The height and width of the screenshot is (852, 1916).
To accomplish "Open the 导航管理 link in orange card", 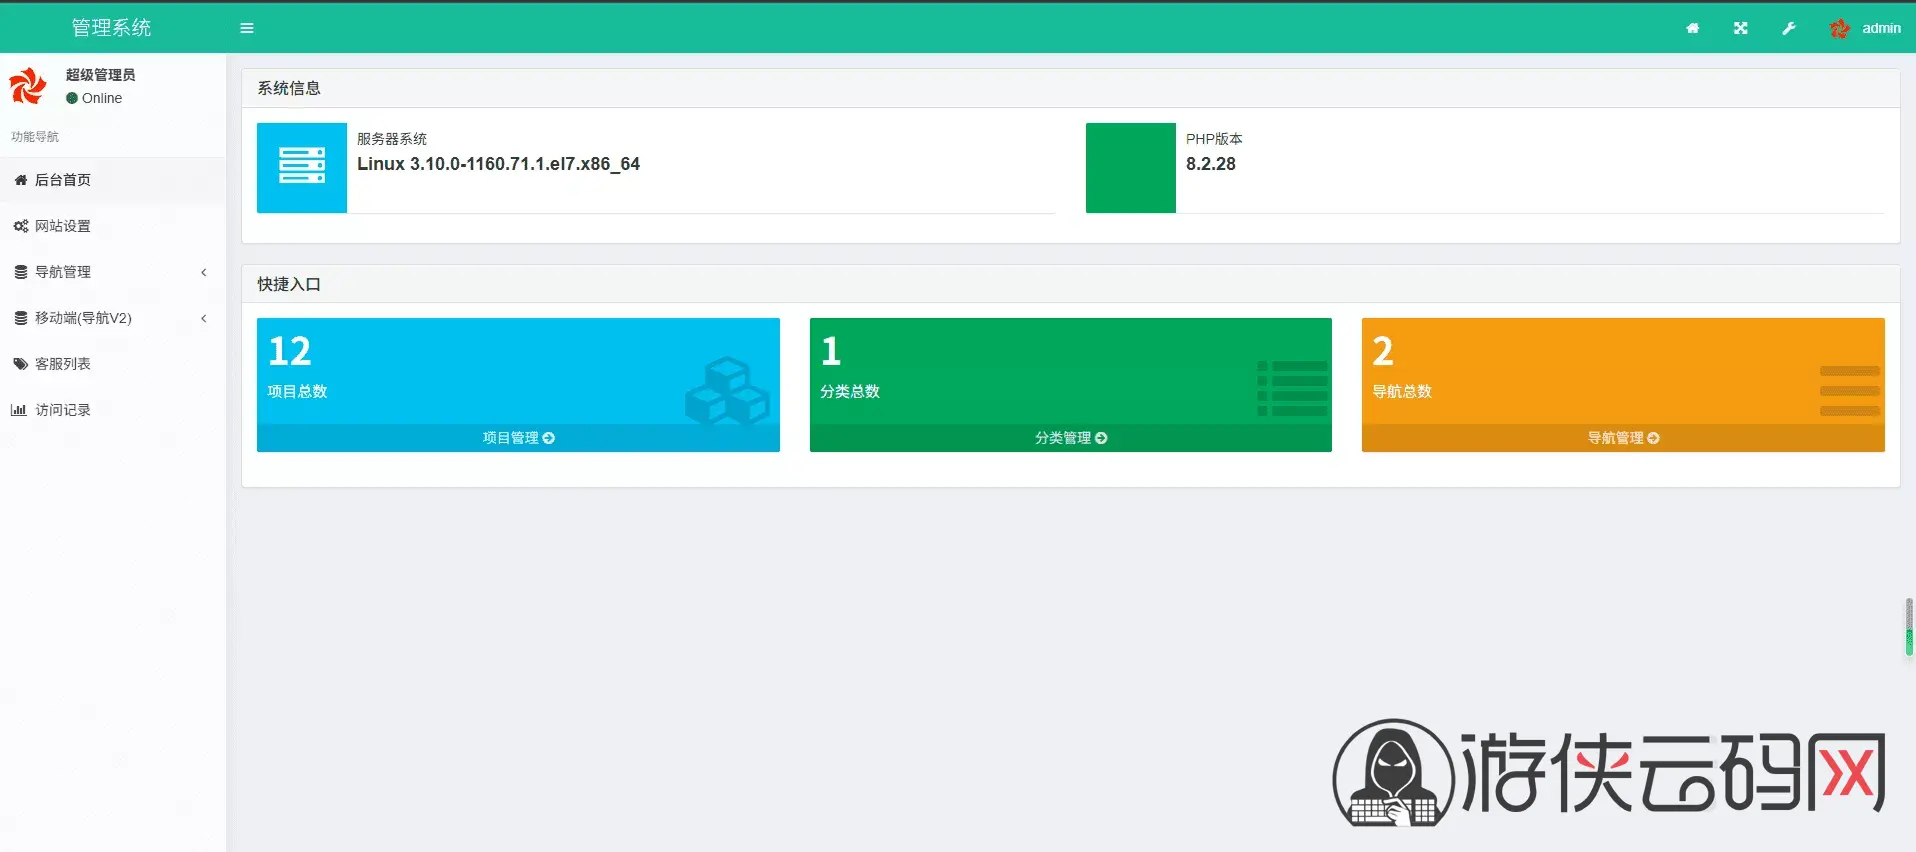I will (x=1623, y=438).
